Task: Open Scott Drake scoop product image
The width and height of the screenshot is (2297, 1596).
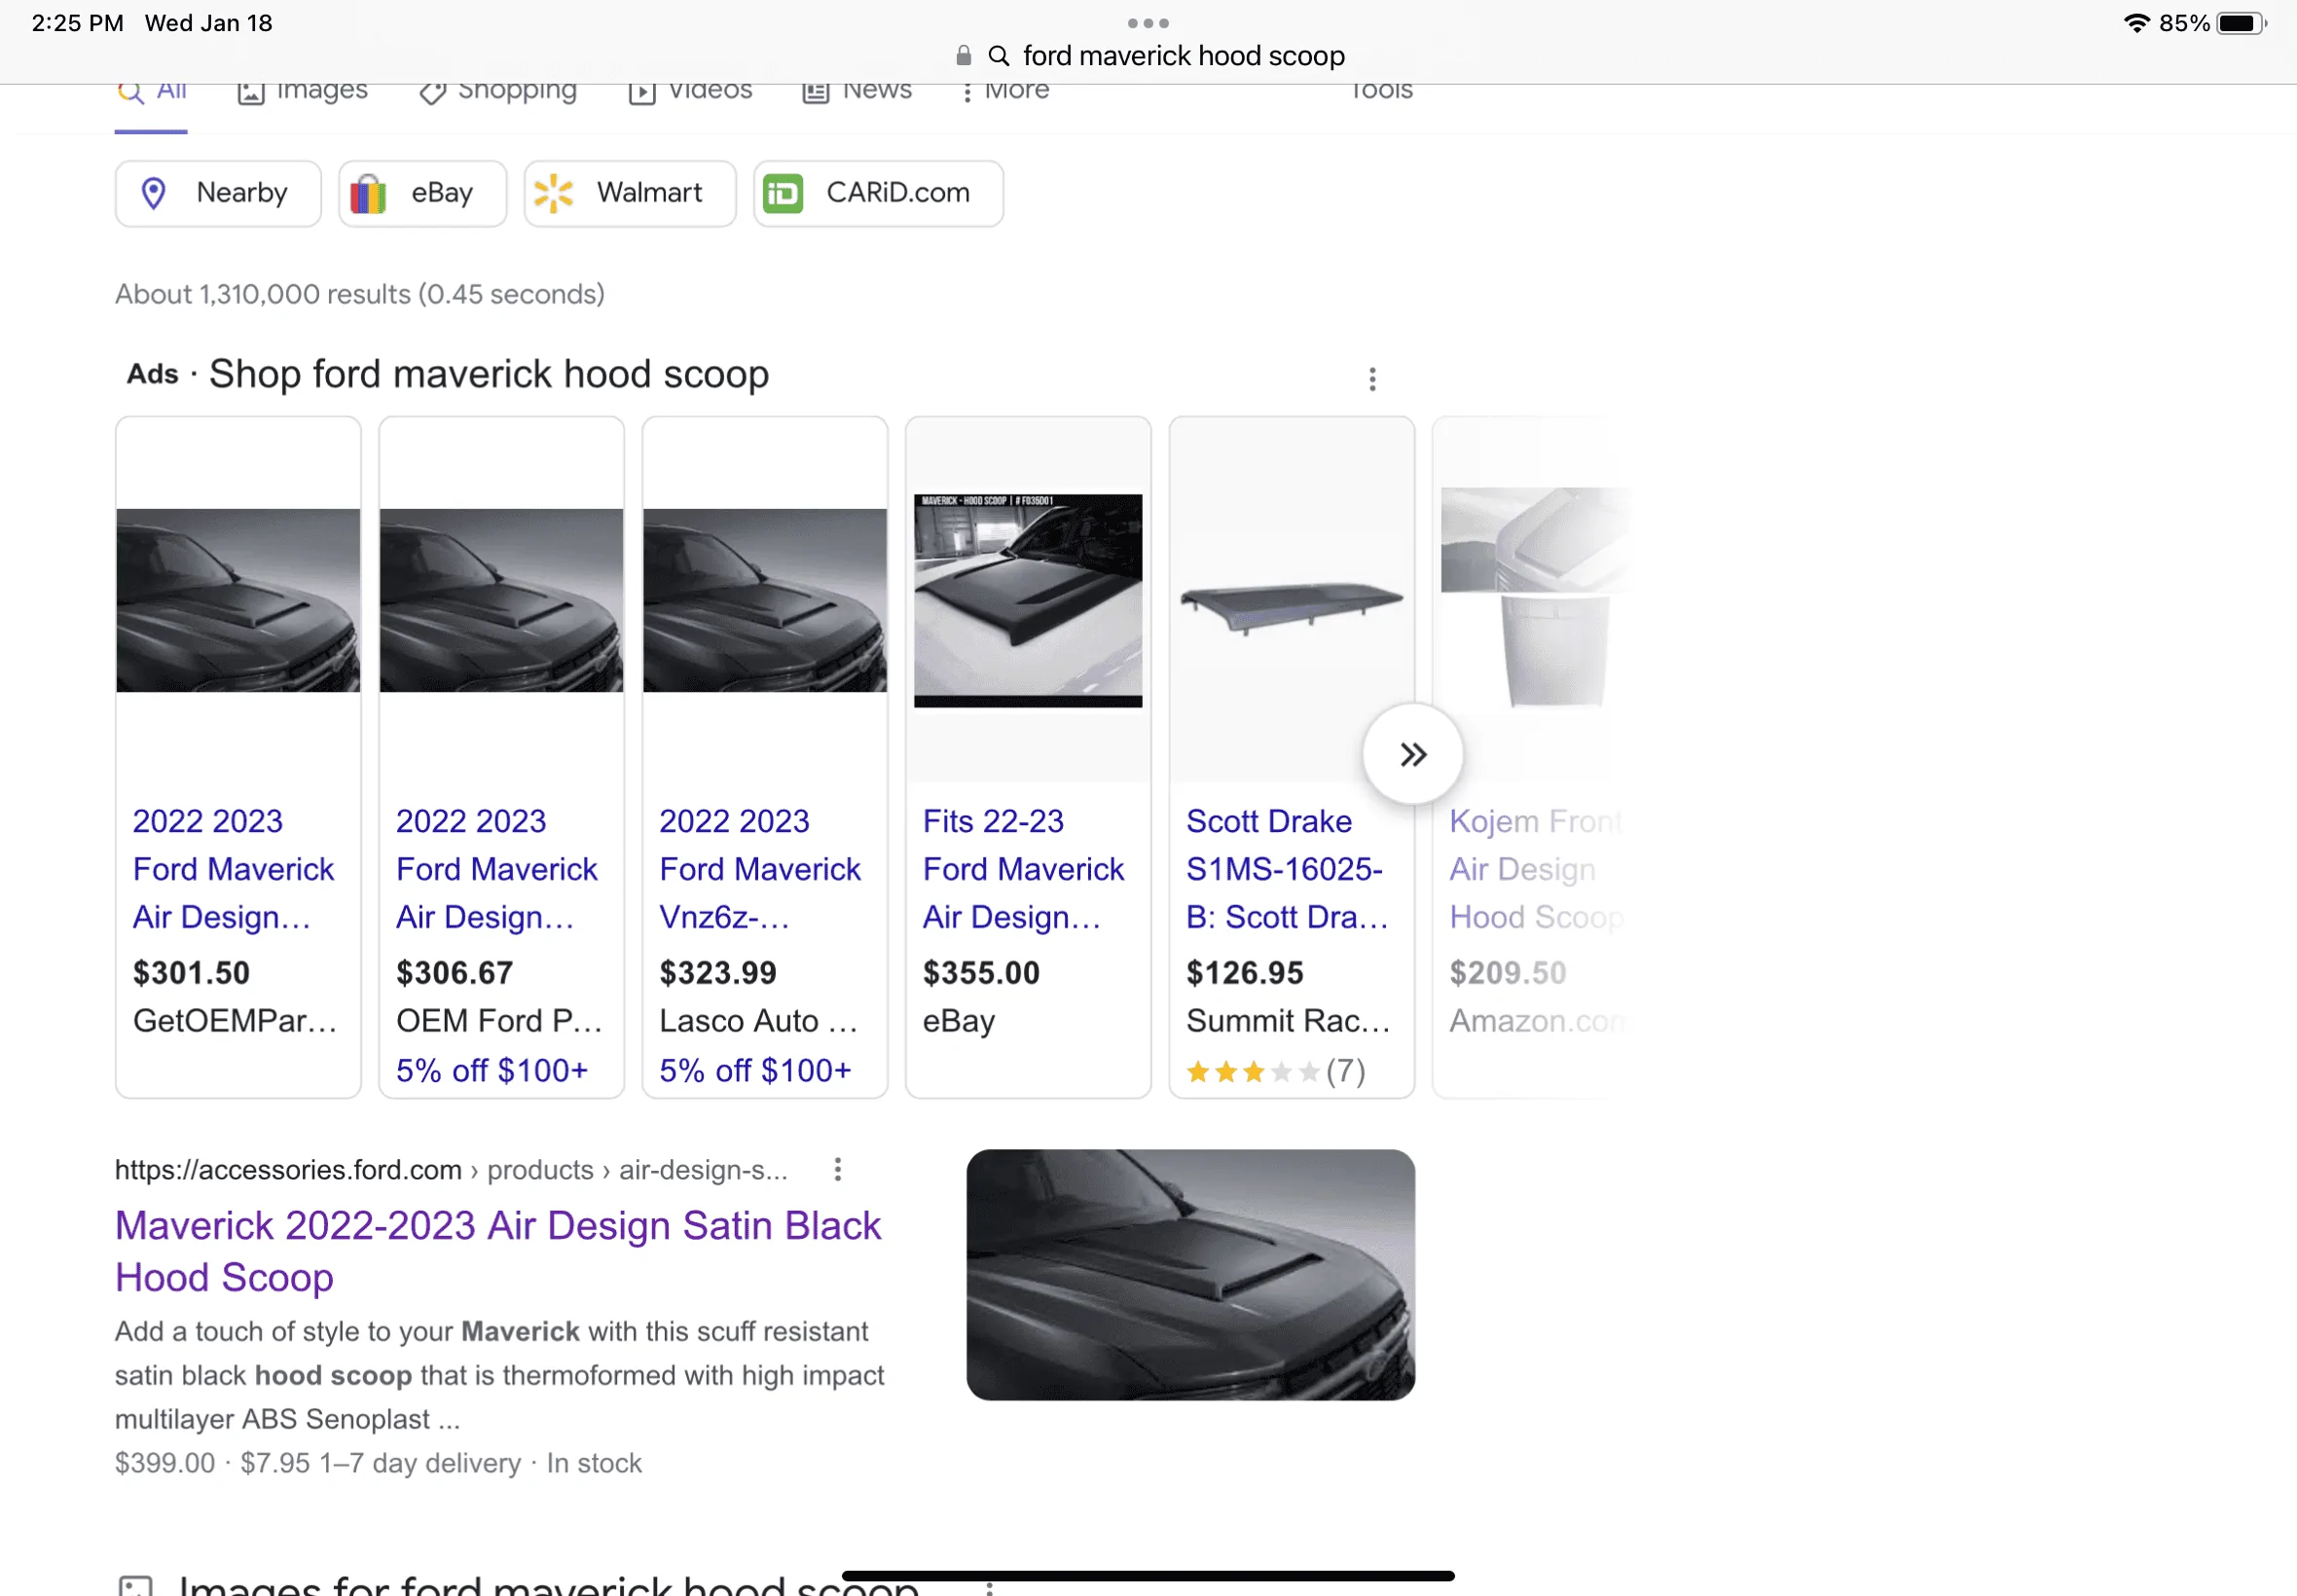Action: 1291,608
